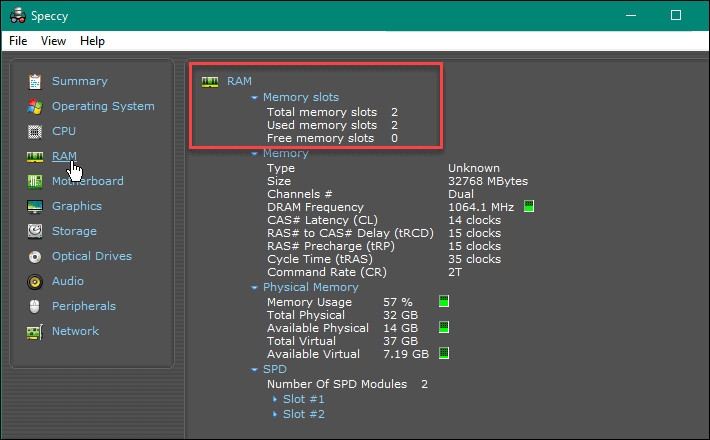Viewport: 710px width, 440px height.
Task: Maximize the Speccy window
Action: coord(676,15)
